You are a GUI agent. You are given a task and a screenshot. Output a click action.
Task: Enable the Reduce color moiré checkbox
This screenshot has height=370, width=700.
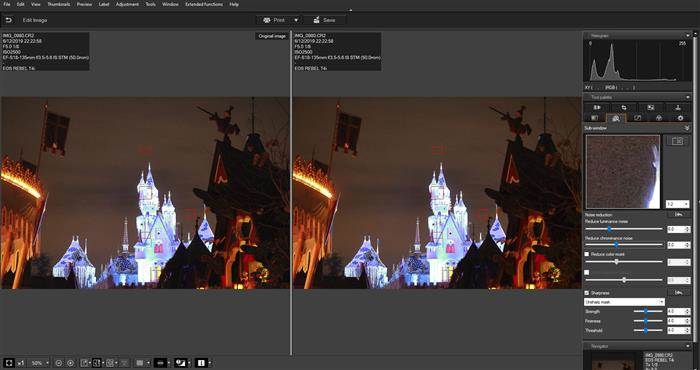(x=587, y=254)
